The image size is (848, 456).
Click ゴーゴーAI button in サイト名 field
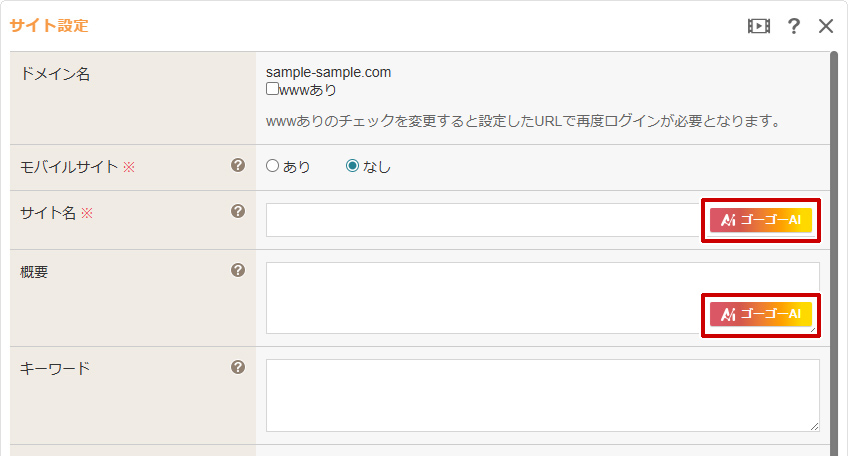[x=761, y=220]
